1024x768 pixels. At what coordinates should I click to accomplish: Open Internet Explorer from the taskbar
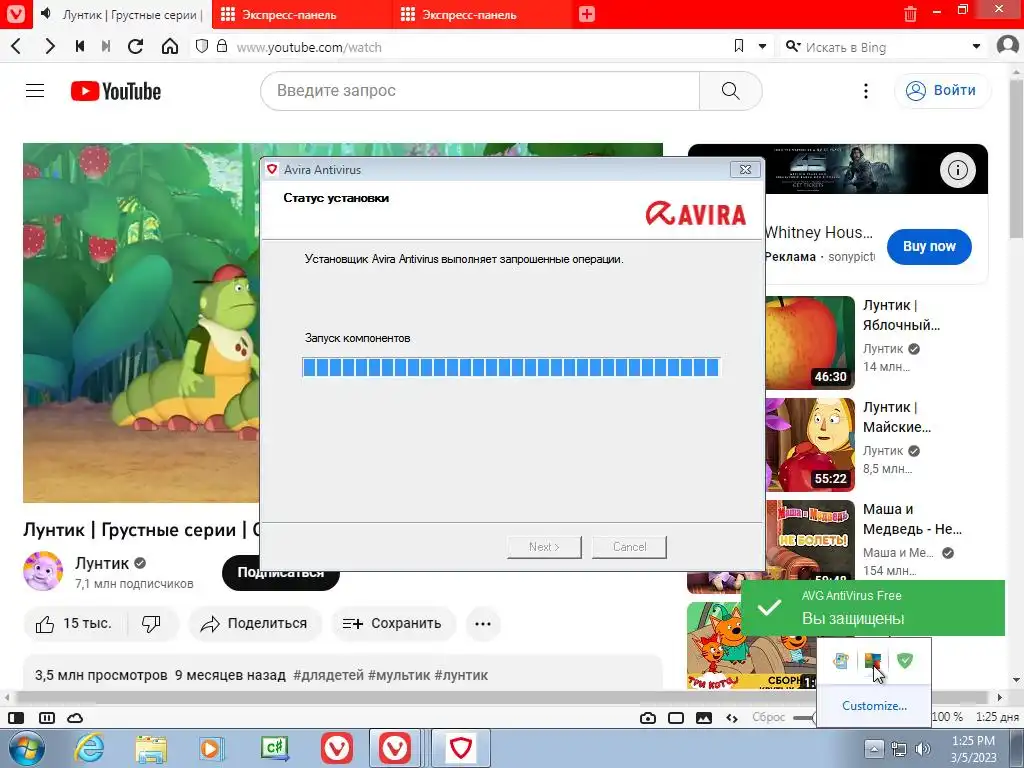89,748
